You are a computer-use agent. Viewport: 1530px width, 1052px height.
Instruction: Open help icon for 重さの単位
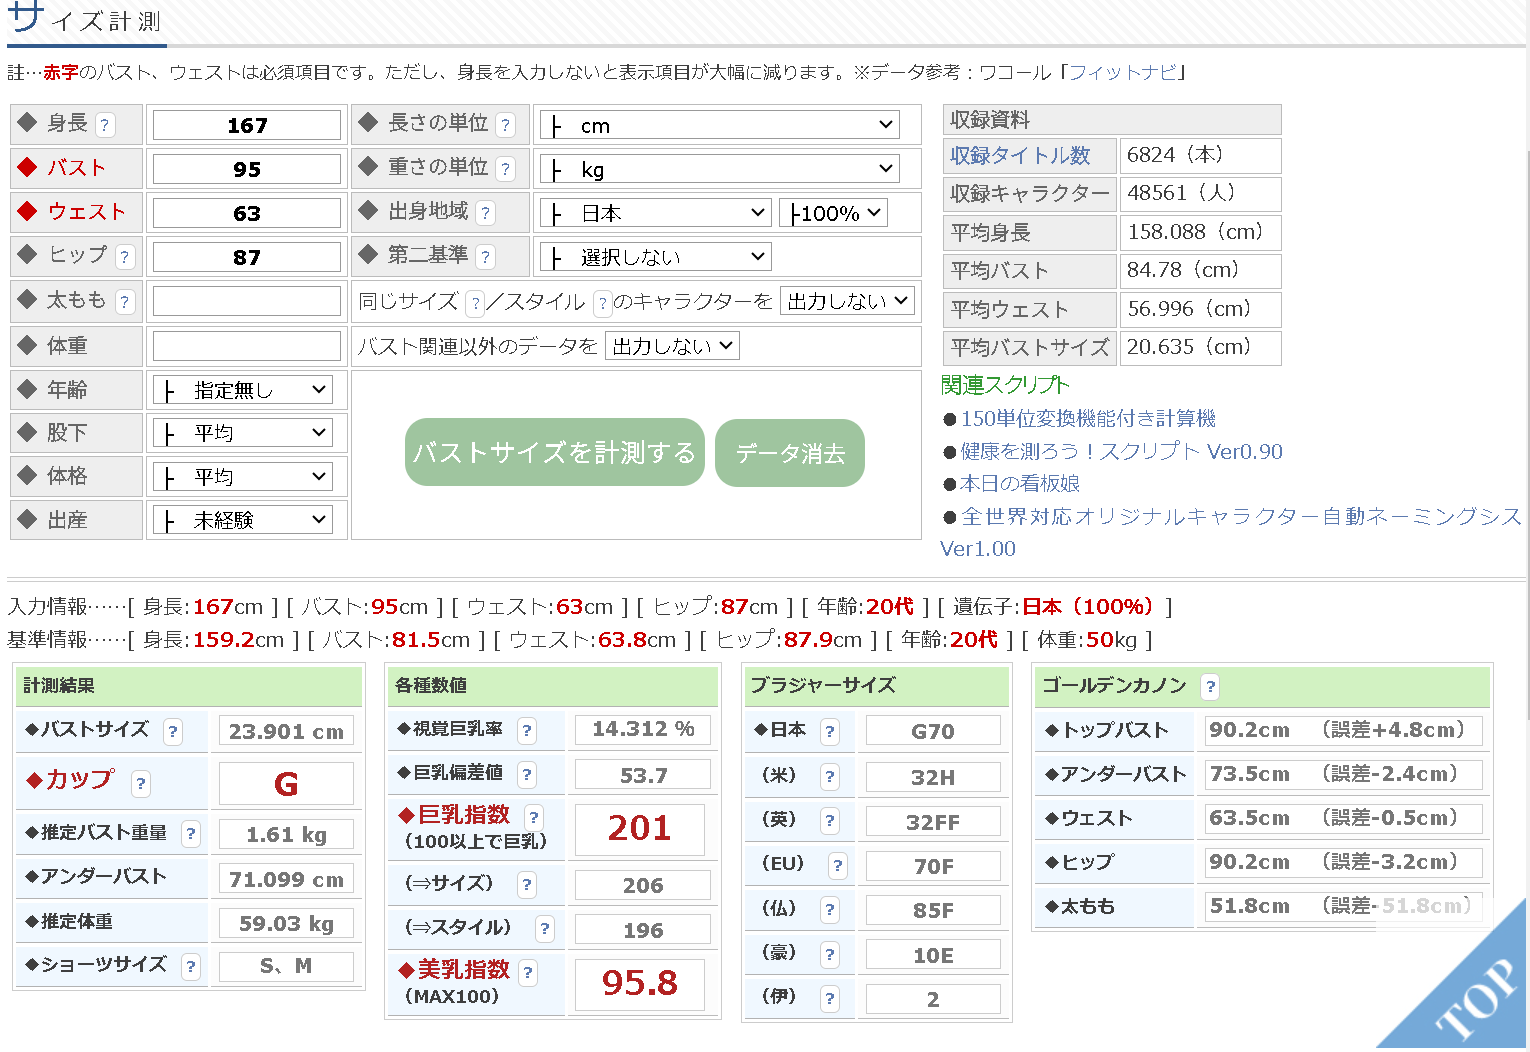click(506, 169)
